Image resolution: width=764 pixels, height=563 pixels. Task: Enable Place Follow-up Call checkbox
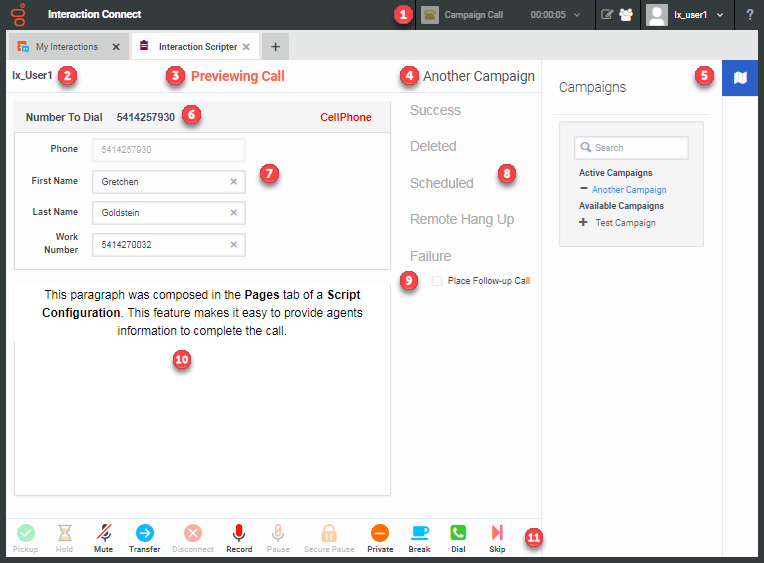(x=437, y=281)
